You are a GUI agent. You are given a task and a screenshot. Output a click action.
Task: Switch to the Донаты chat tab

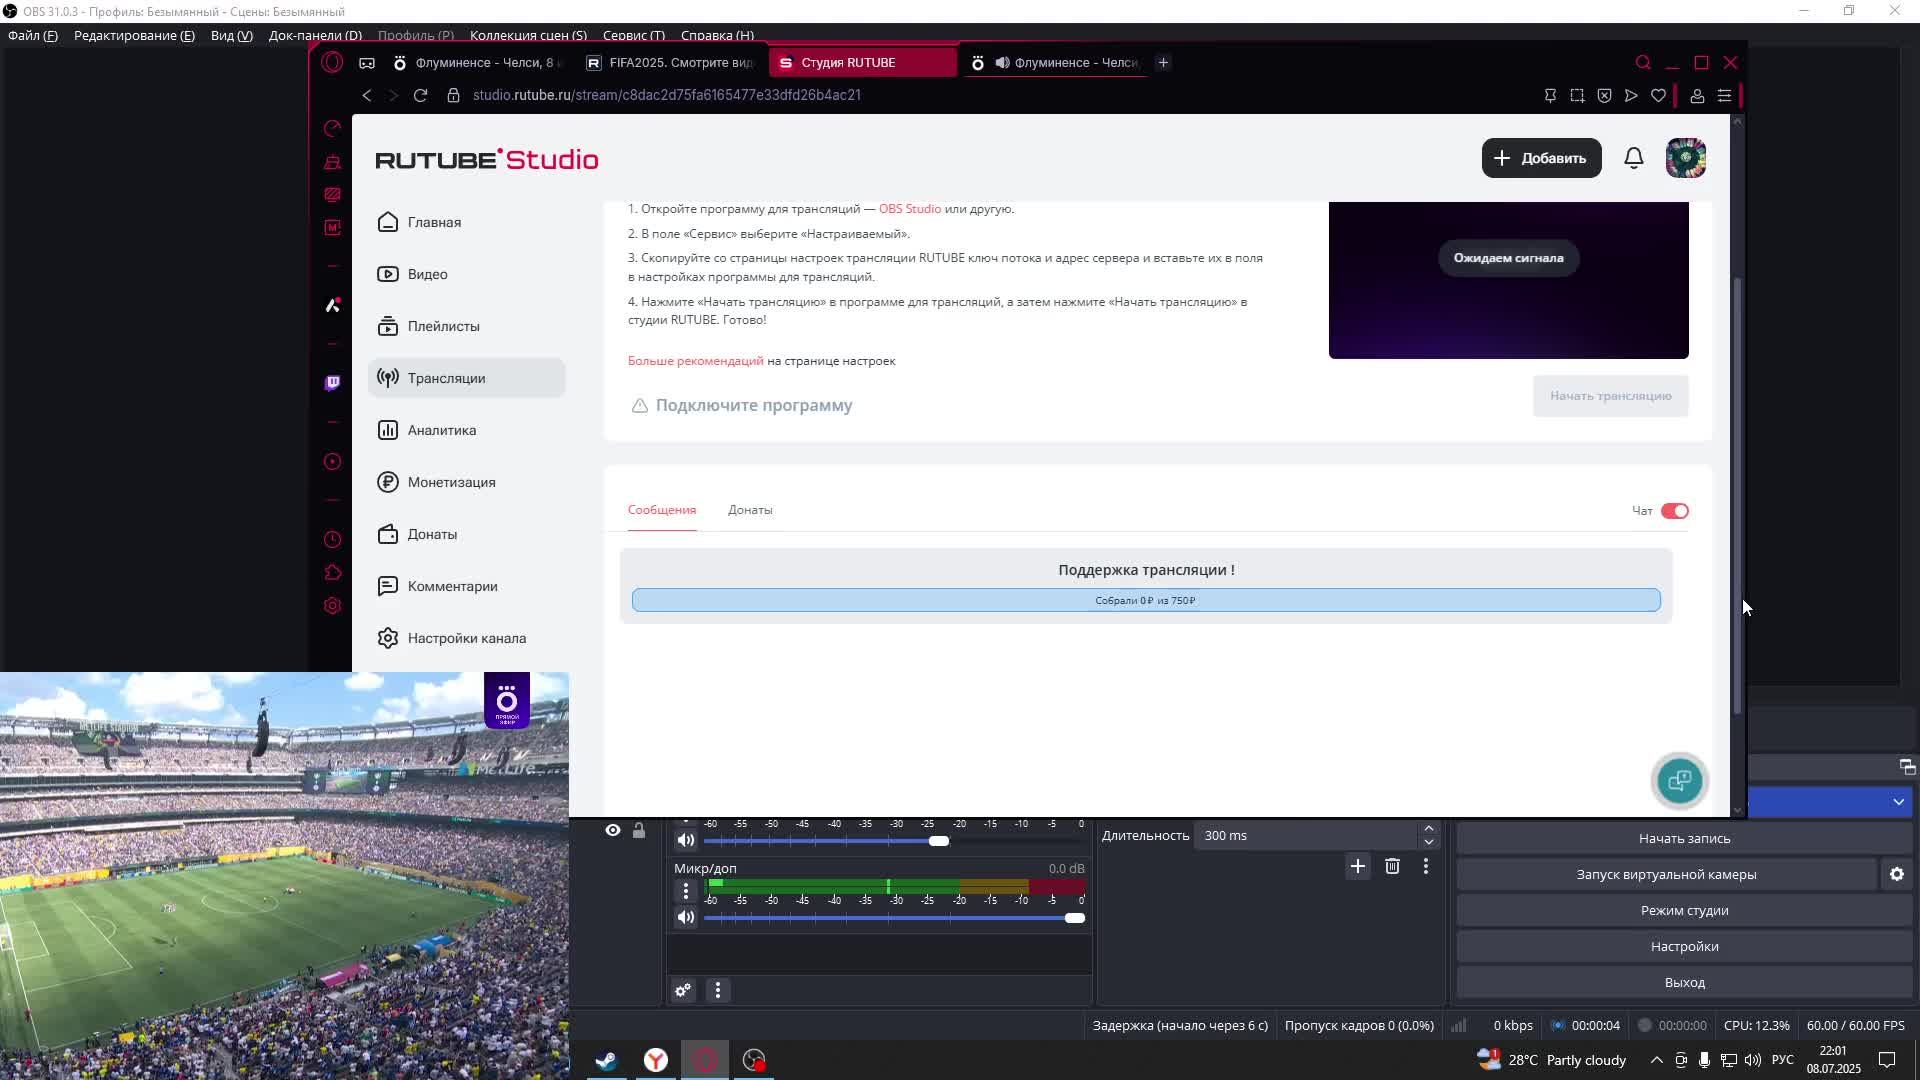(750, 510)
